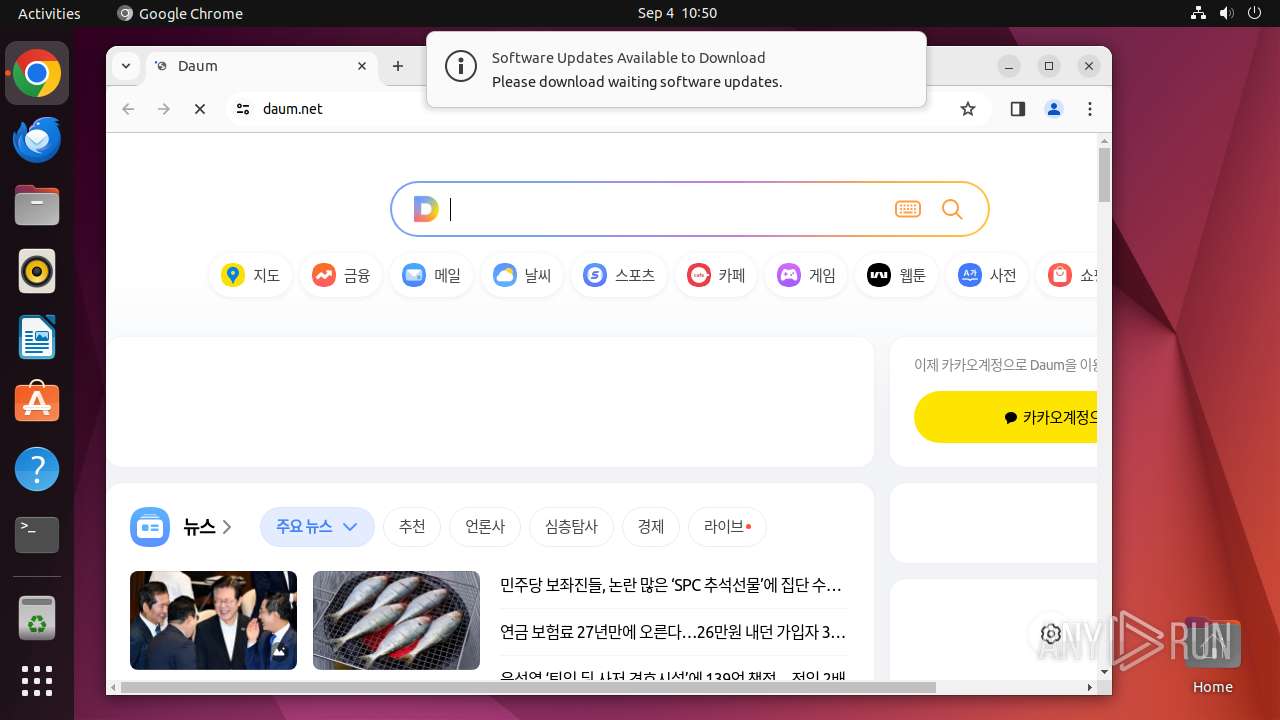The image size is (1280, 720).
Task: Open the Activities overview
Action: [x=49, y=13]
